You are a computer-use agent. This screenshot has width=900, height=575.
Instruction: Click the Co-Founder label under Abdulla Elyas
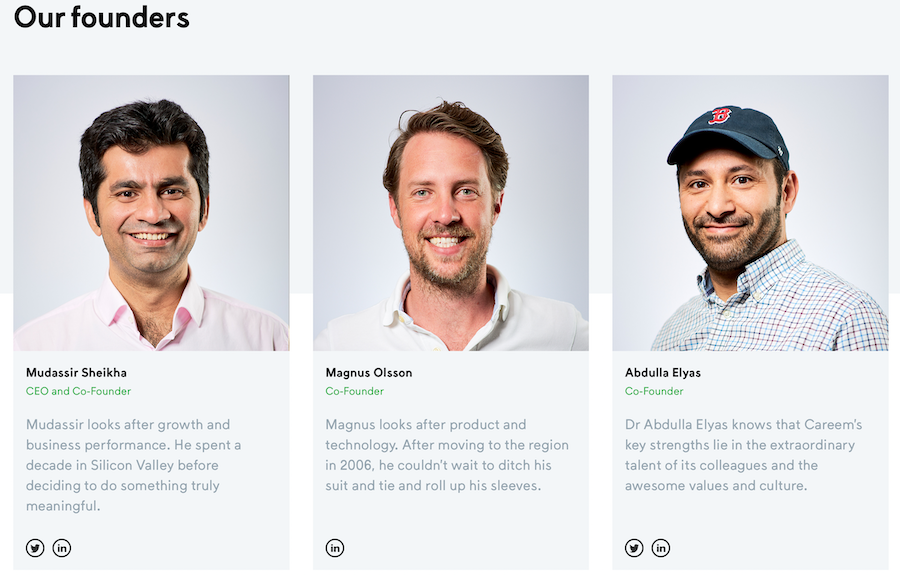click(654, 391)
